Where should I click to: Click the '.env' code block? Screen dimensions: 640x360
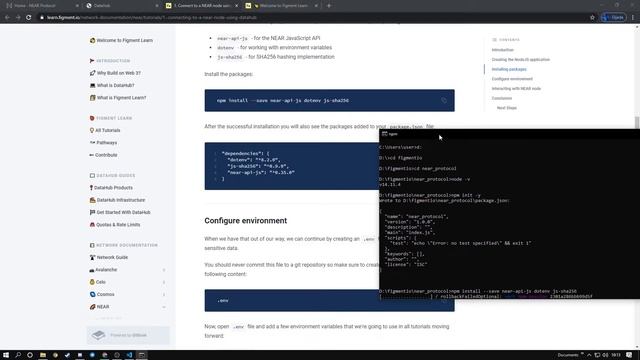click(329, 300)
